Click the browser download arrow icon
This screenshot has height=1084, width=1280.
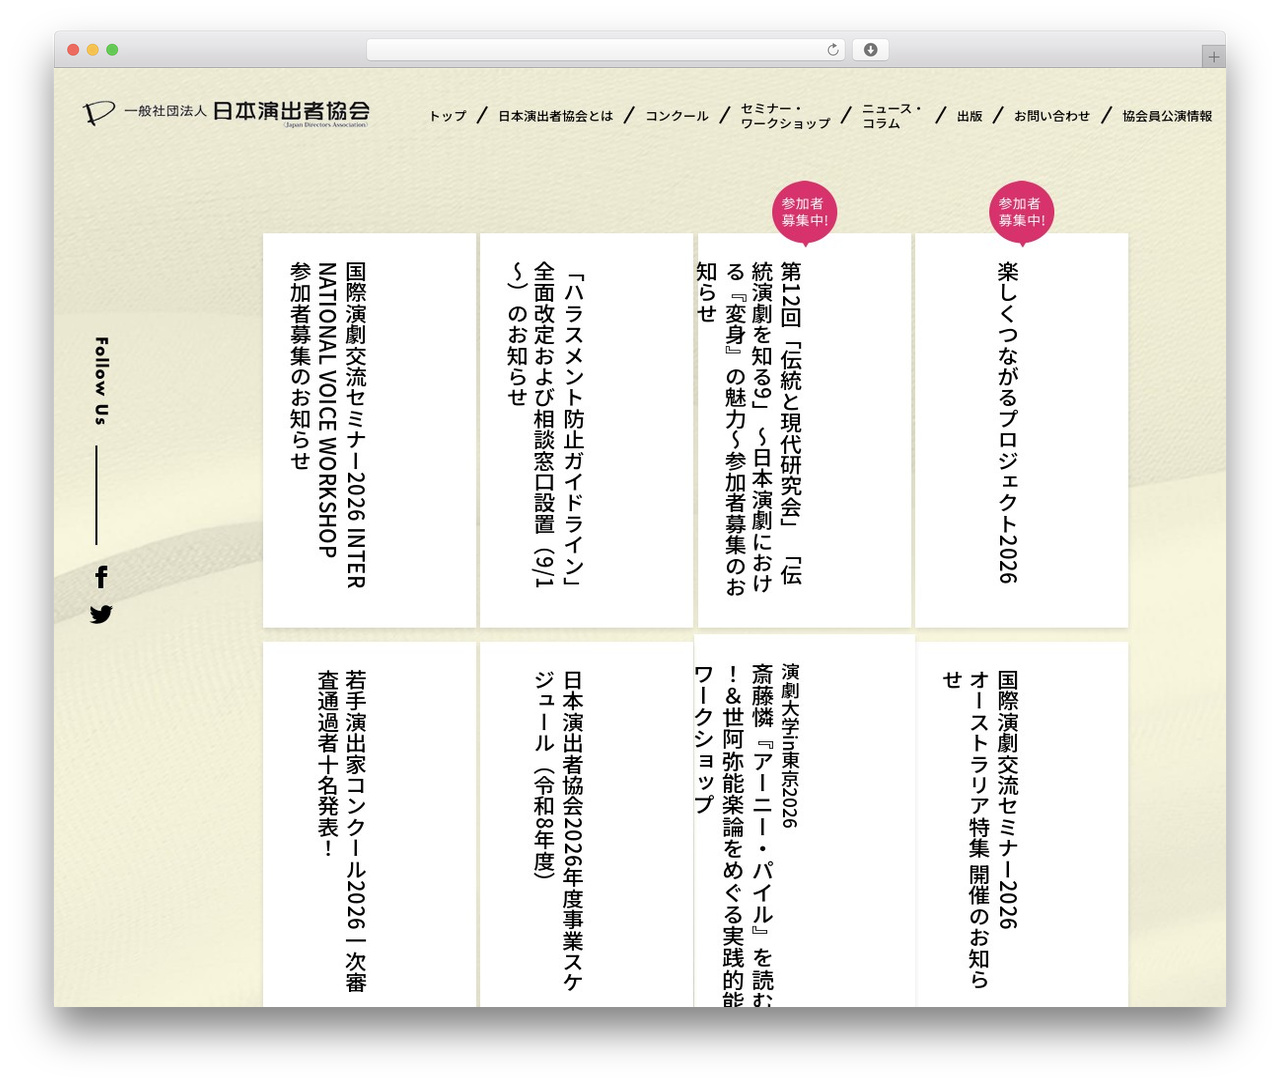(870, 49)
